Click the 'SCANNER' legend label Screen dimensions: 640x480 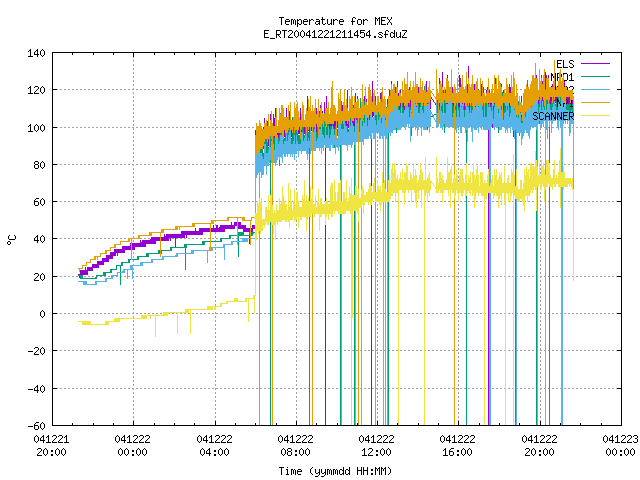[x=553, y=116]
